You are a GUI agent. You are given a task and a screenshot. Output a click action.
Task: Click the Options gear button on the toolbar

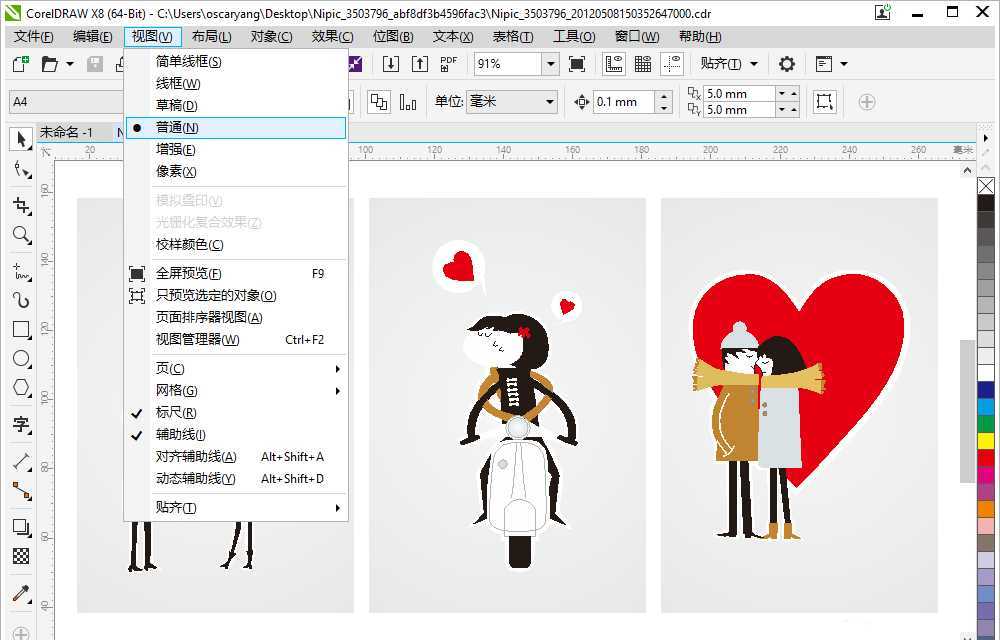(x=786, y=63)
